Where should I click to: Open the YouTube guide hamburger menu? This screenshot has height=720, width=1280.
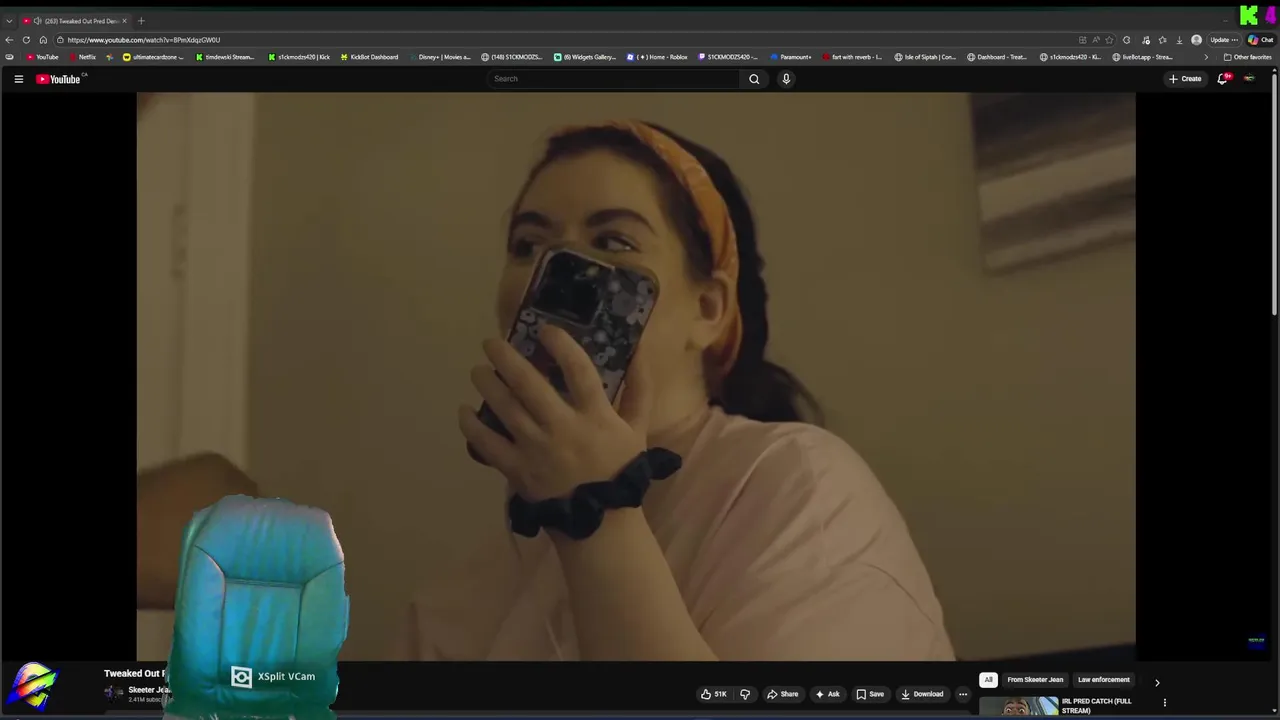(x=18, y=79)
